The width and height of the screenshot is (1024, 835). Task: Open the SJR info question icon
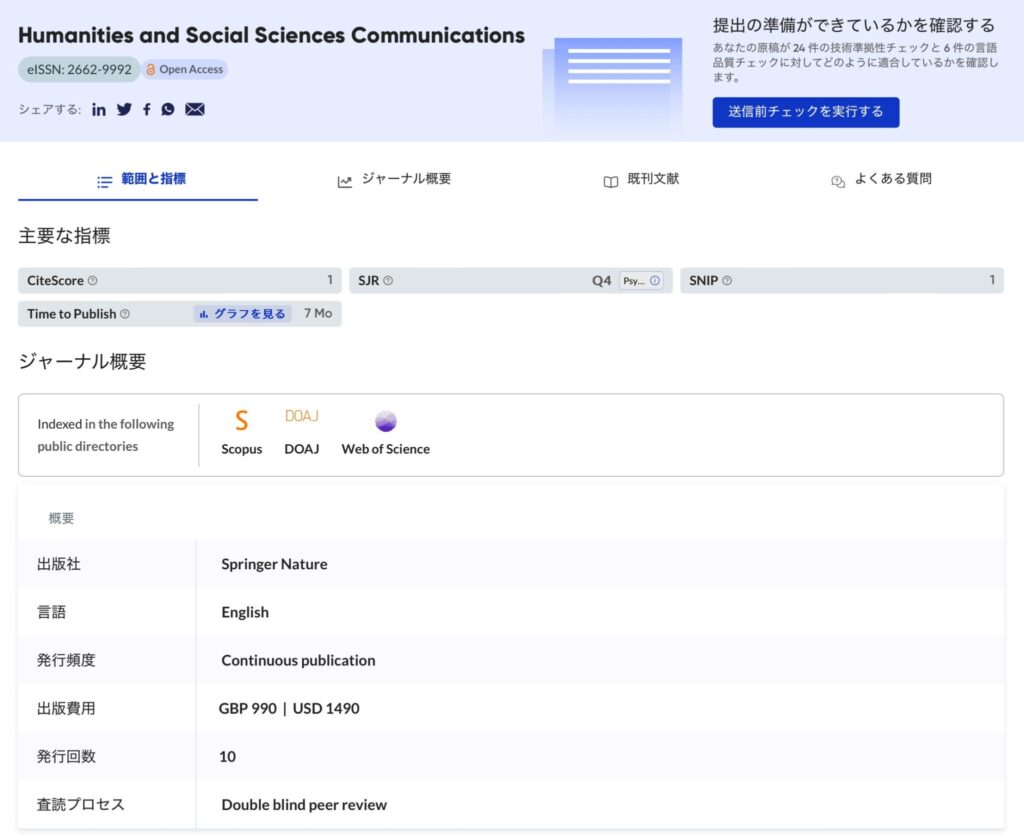[x=388, y=281]
